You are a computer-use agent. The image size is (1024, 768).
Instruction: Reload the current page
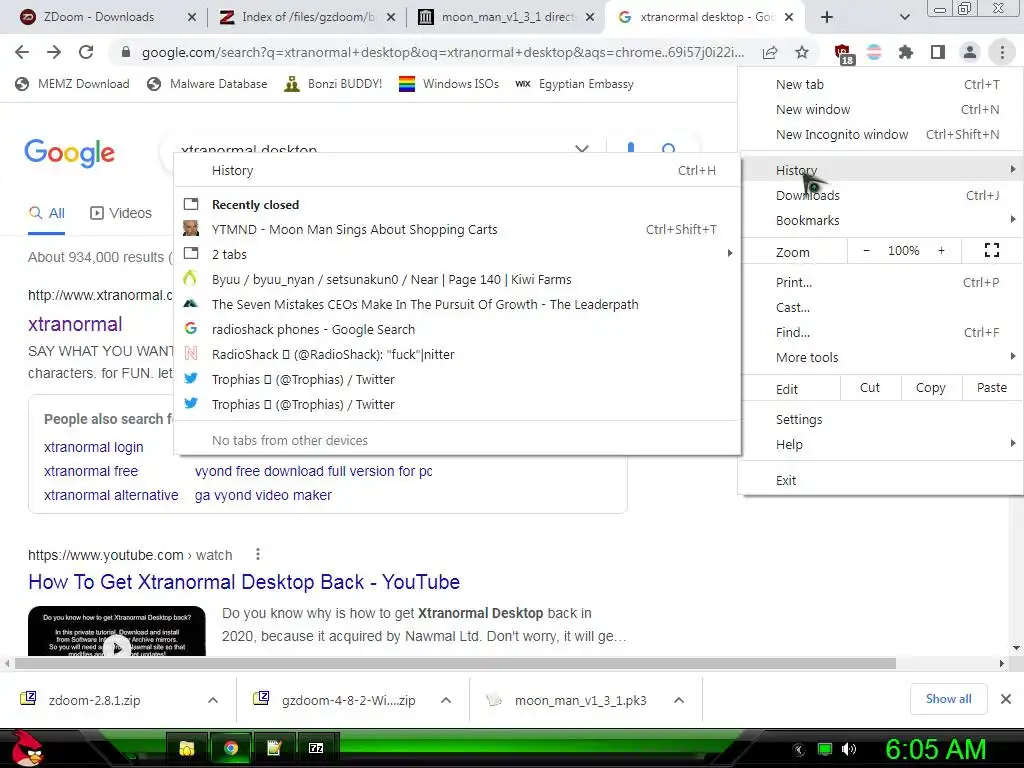click(86, 52)
